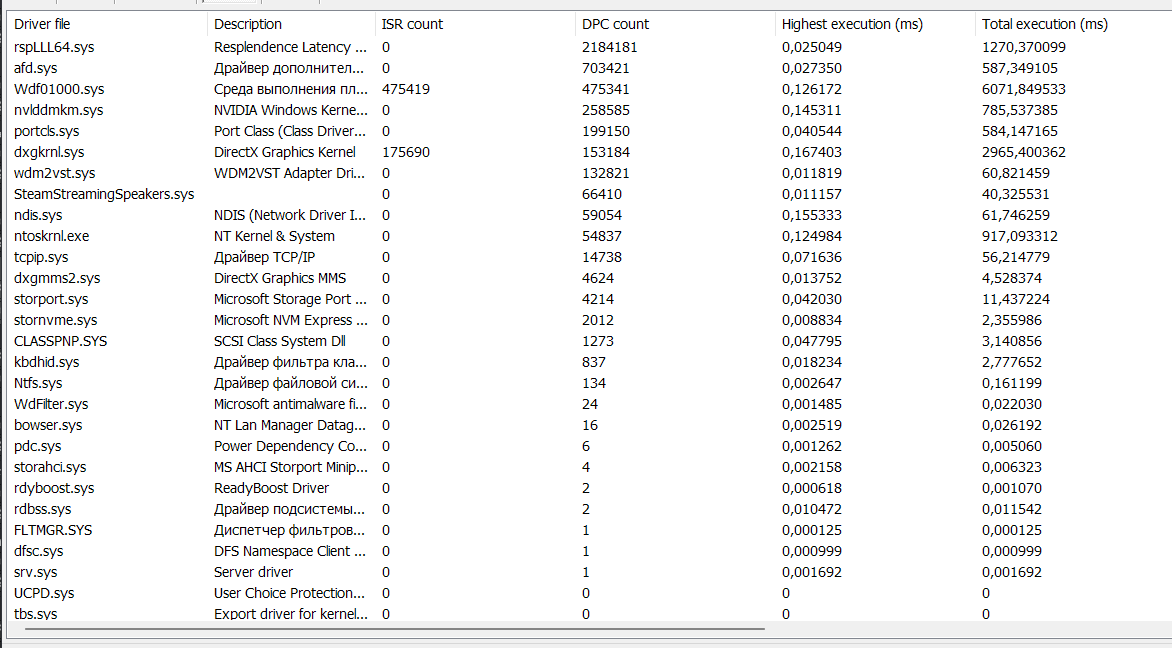Select the rdbss.sys driver row

coord(590,508)
